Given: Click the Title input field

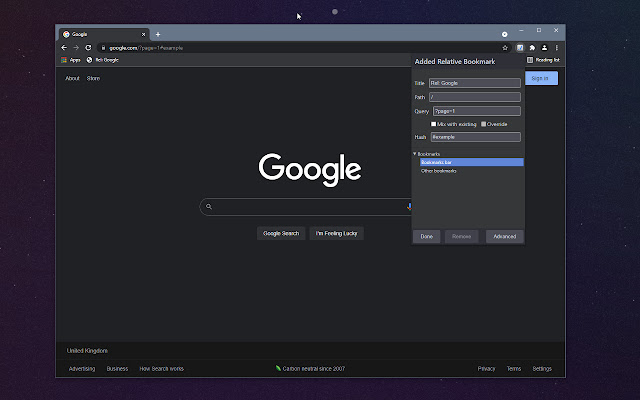Looking at the screenshot, I should point(475,83).
